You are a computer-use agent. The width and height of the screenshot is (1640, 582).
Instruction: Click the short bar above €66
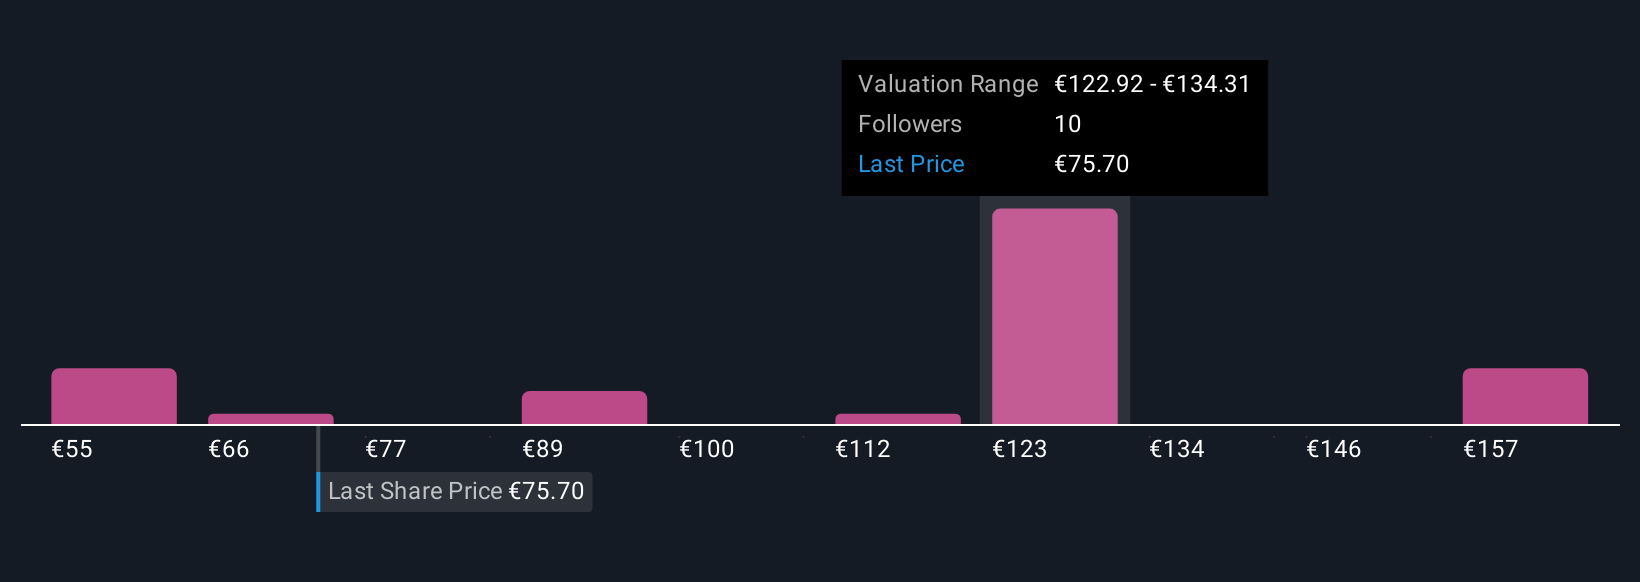click(270, 419)
